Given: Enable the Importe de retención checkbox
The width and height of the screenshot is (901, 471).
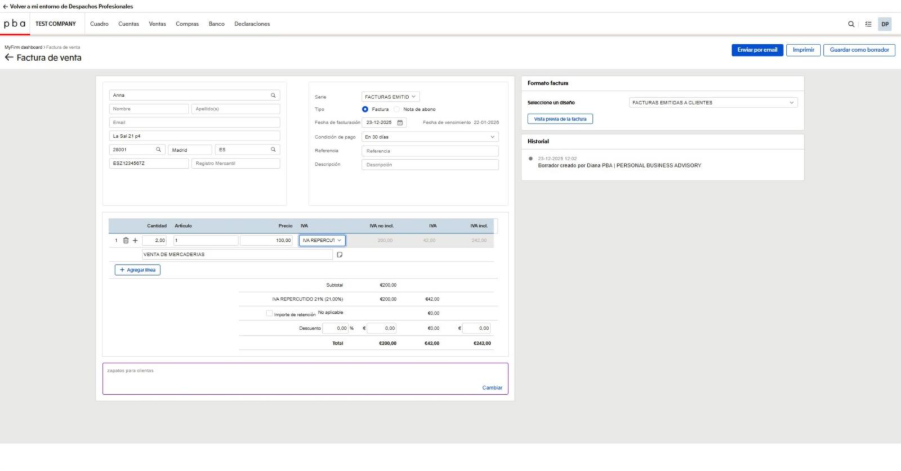Looking at the screenshot, I should (x=270, y=313).
